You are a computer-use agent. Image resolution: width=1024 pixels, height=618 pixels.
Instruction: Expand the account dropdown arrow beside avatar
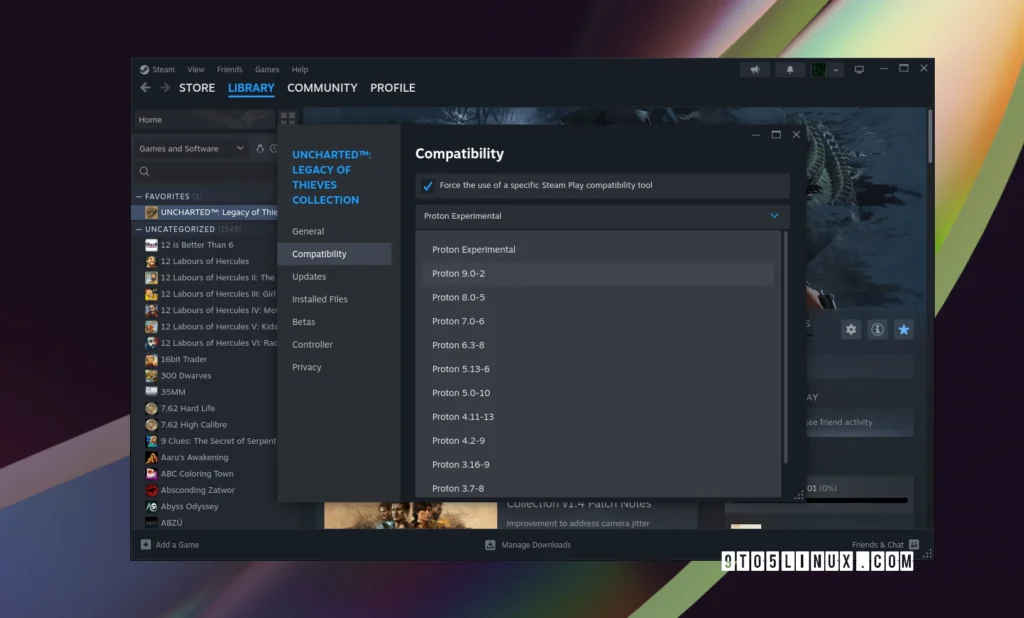tap(835, 70)
